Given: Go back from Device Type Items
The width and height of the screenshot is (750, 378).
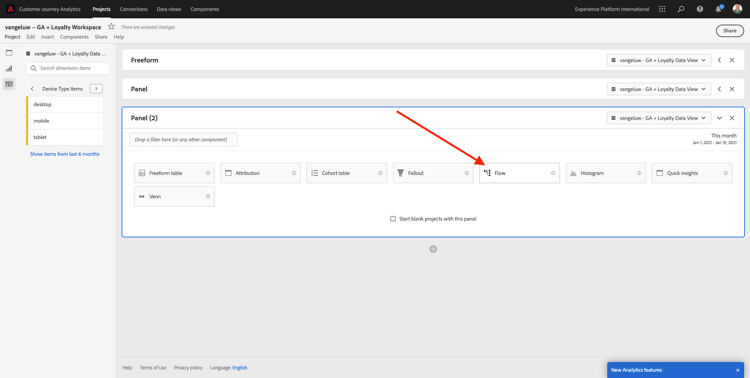Looking at the screenshot, I should tap(32, 89).
